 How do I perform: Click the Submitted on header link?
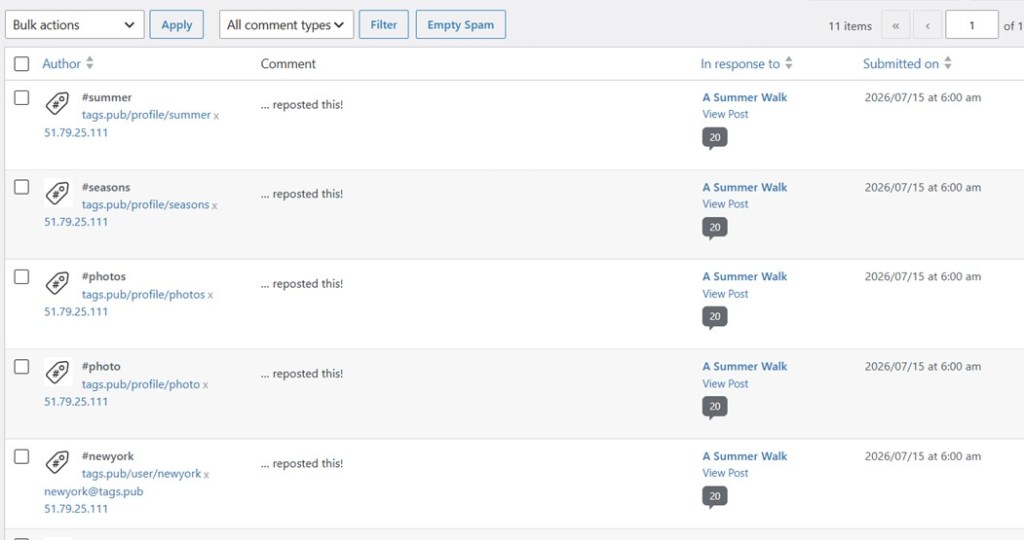point(901,63)
